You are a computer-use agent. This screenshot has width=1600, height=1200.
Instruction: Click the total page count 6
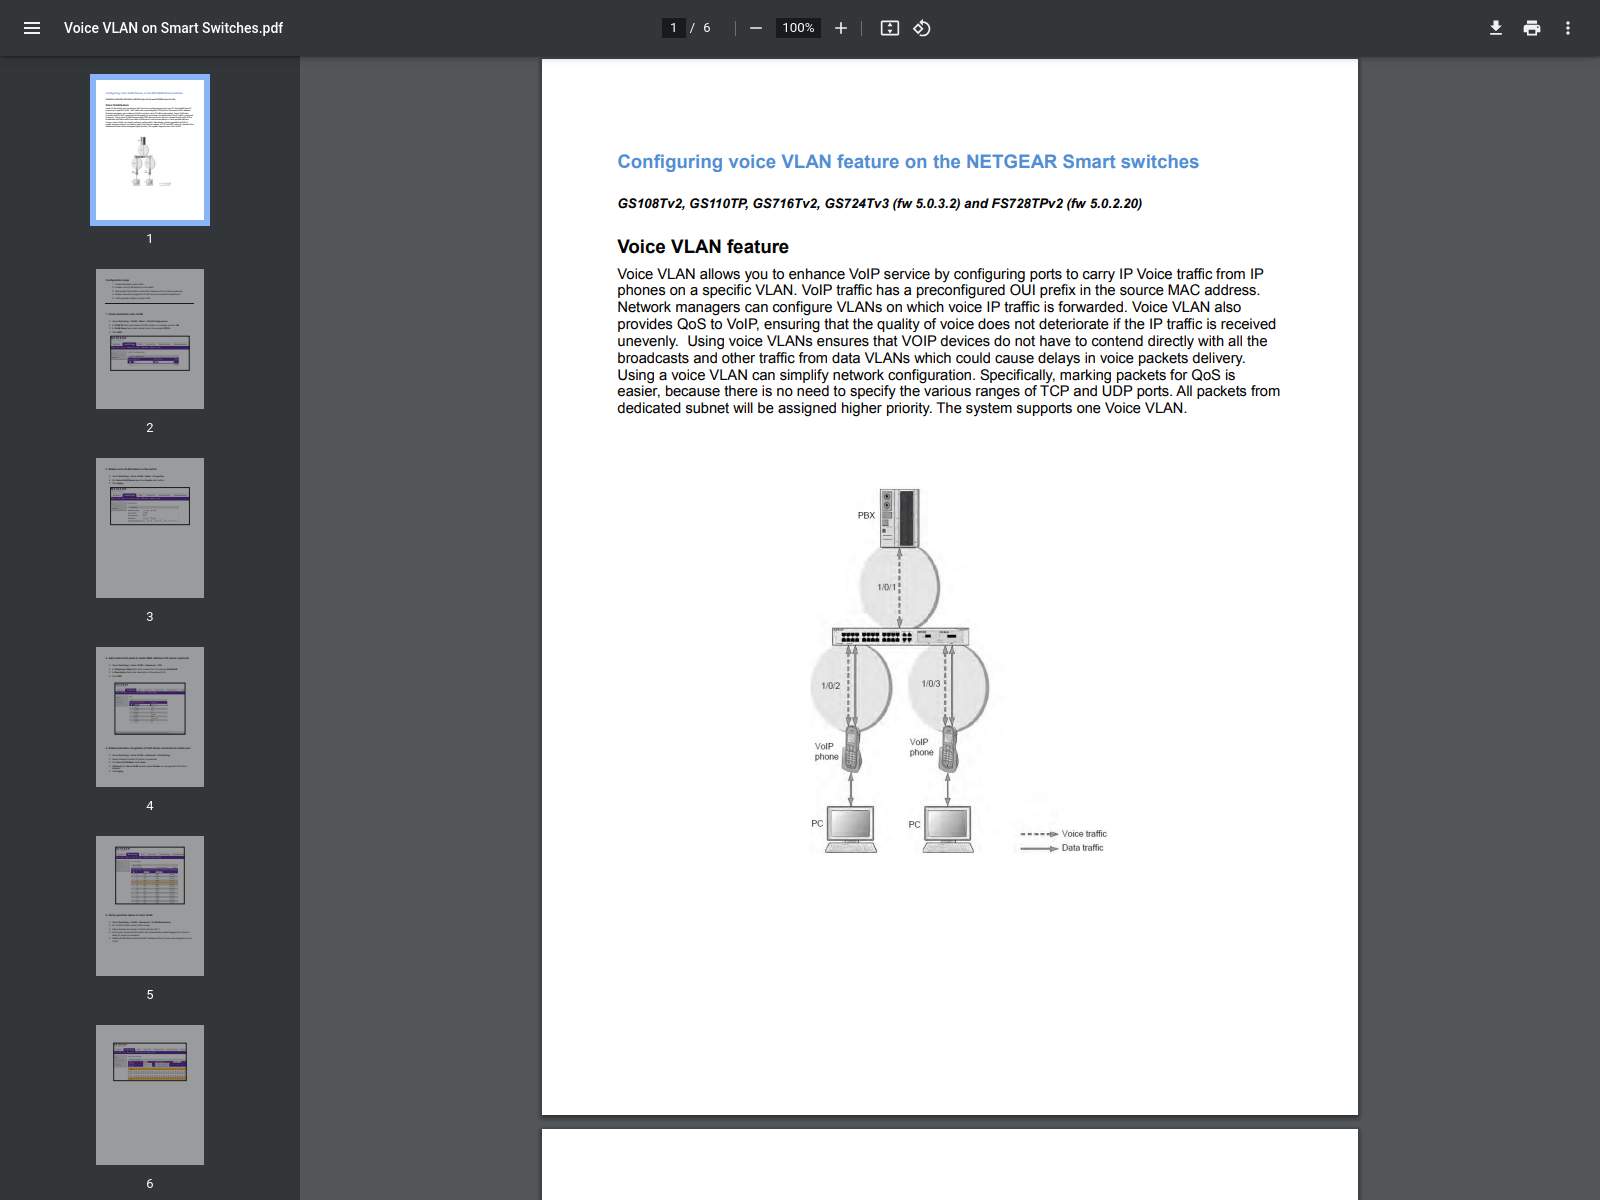(x=707, y=28)
